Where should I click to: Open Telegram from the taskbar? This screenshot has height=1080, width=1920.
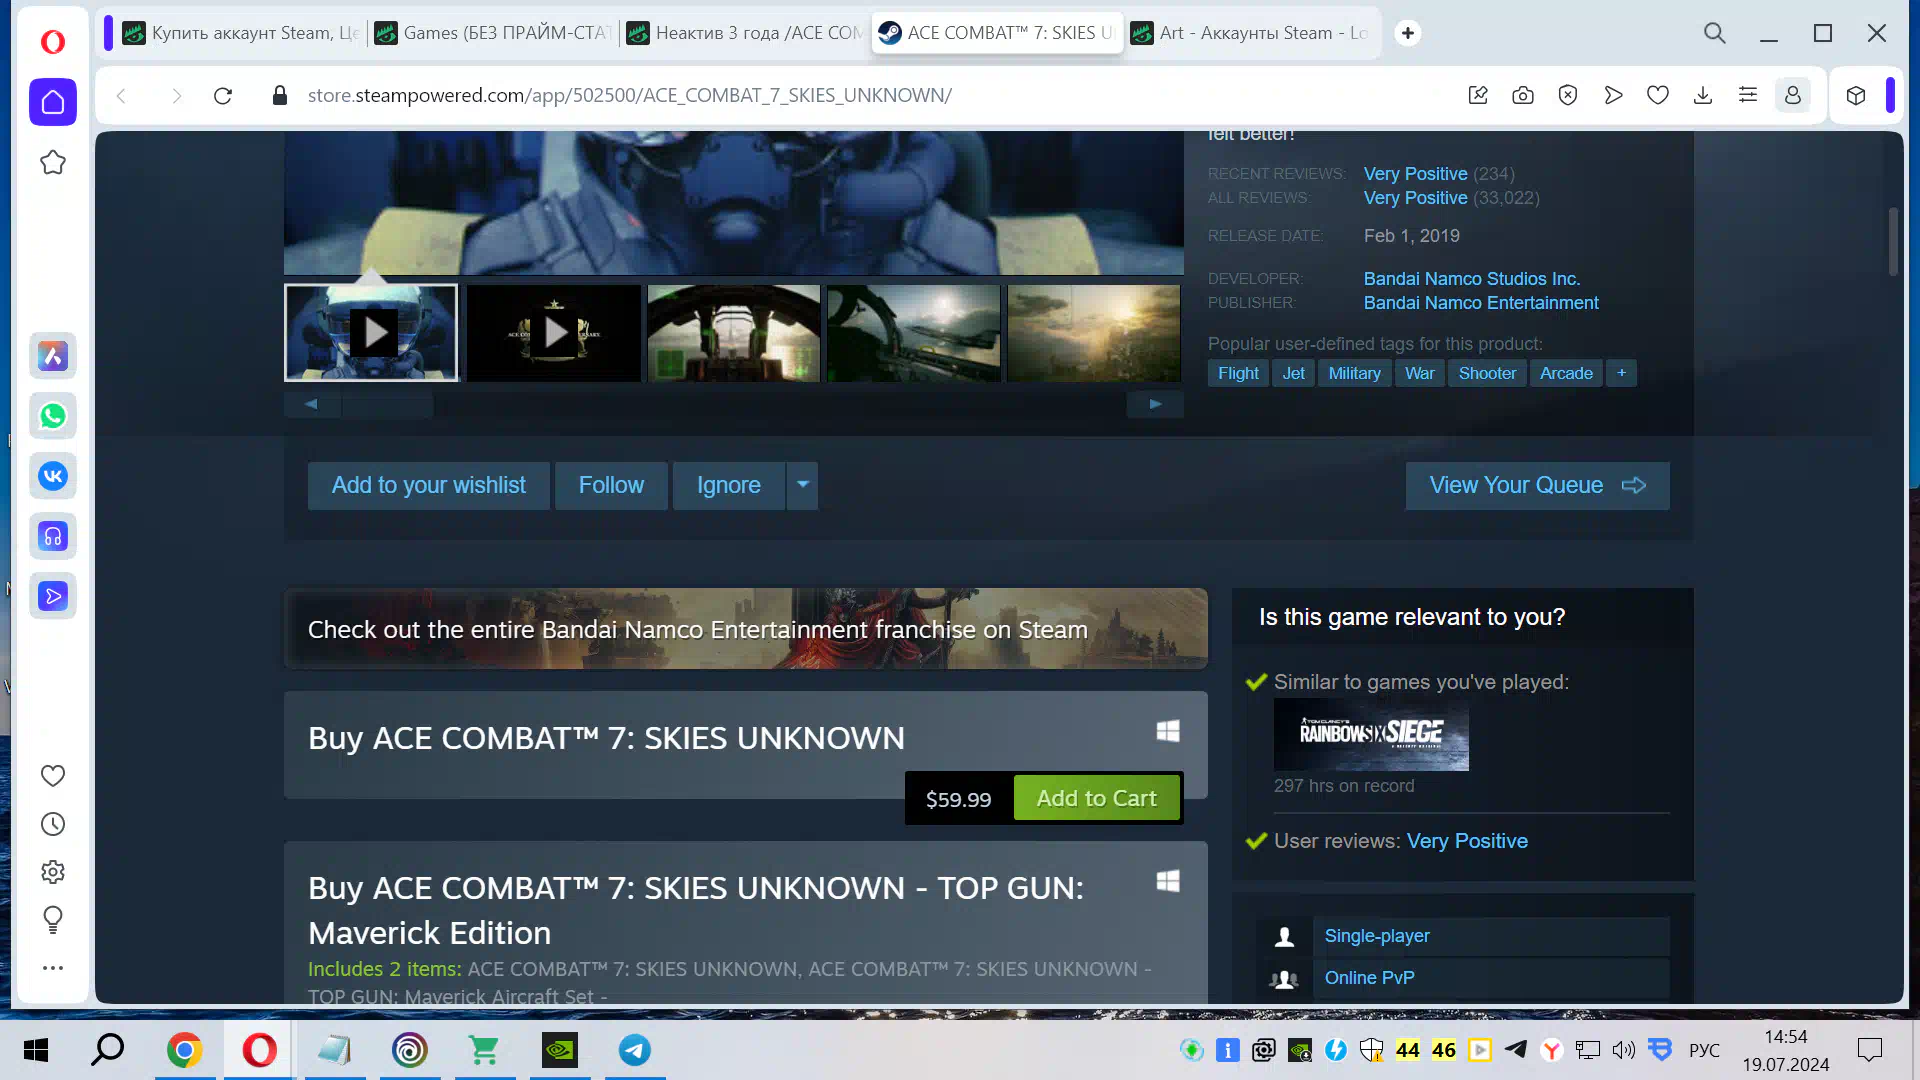point(634,1050)
